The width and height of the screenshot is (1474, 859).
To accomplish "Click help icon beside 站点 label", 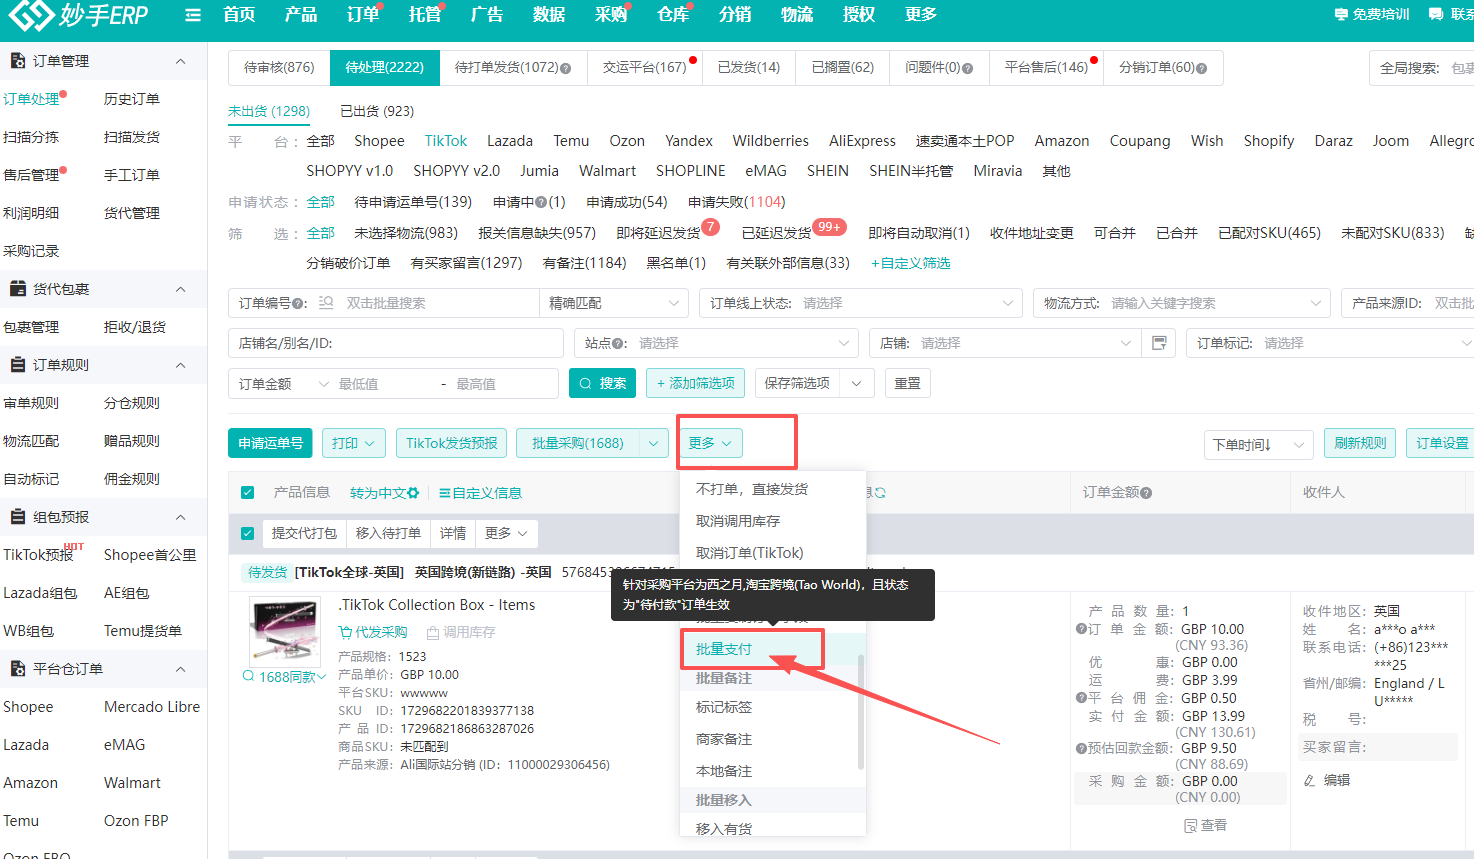I will pyautogui.click(x=619, y=343).
